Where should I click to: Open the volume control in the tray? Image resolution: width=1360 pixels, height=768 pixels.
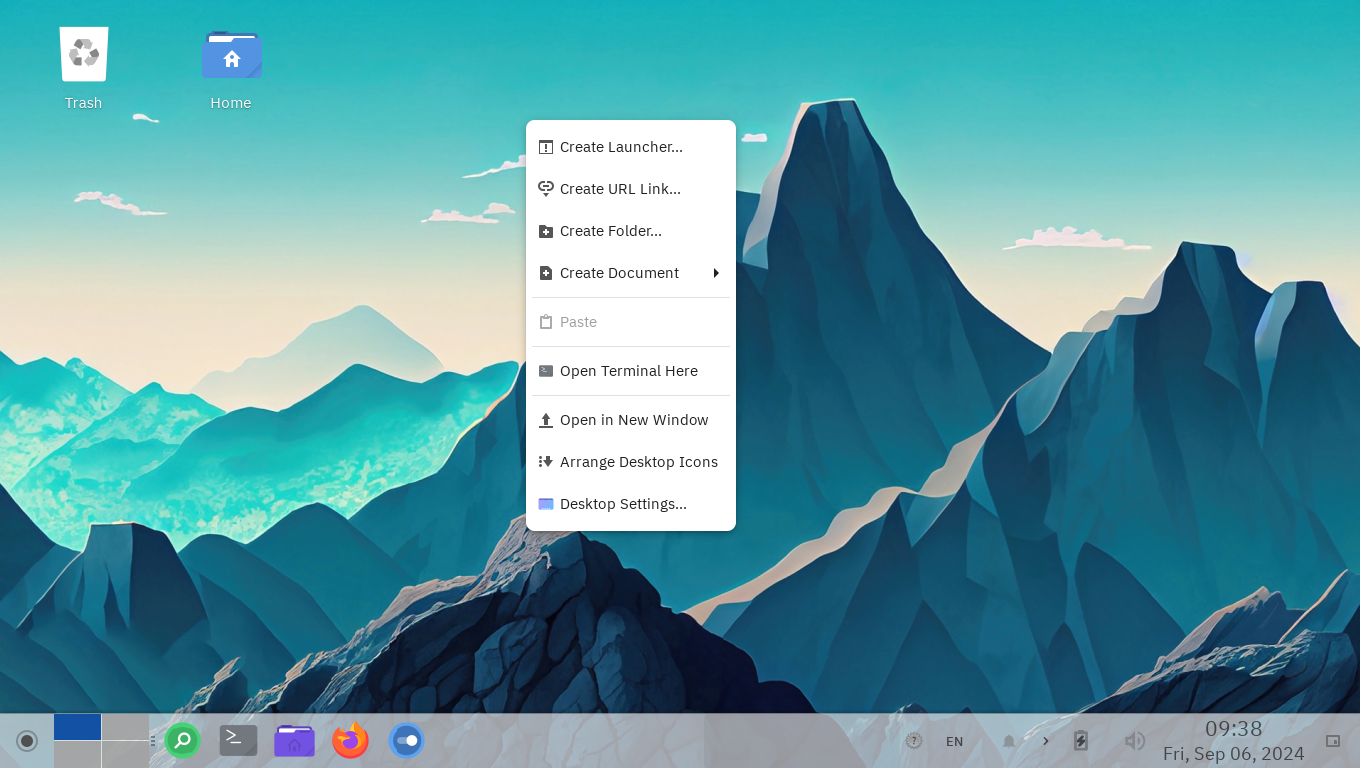pyautogui.click(x=1134, y=740)
